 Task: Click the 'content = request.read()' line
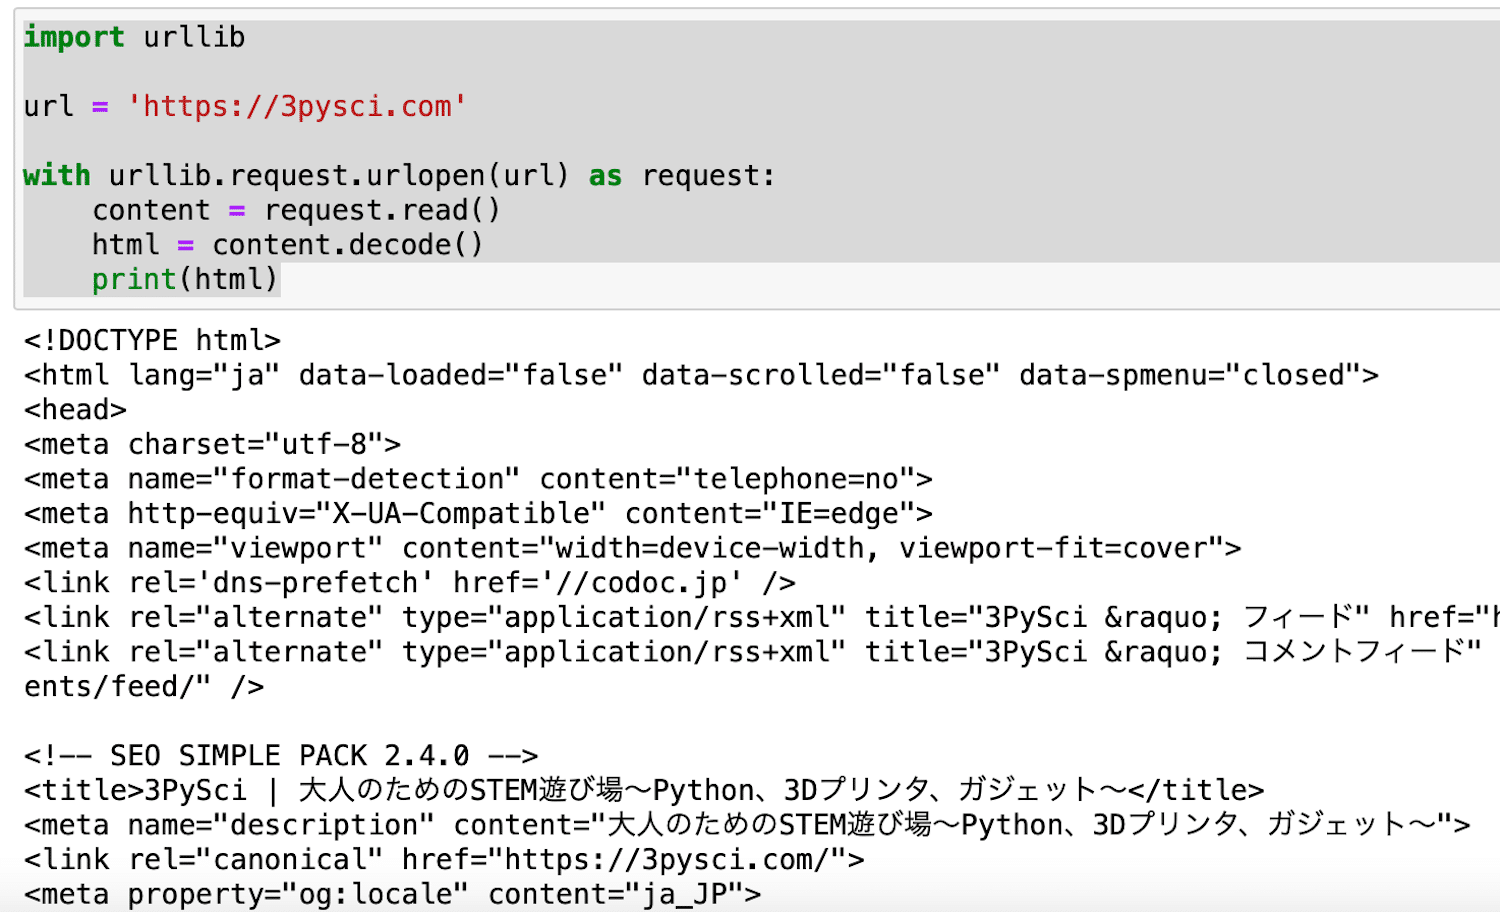[296, 210]
